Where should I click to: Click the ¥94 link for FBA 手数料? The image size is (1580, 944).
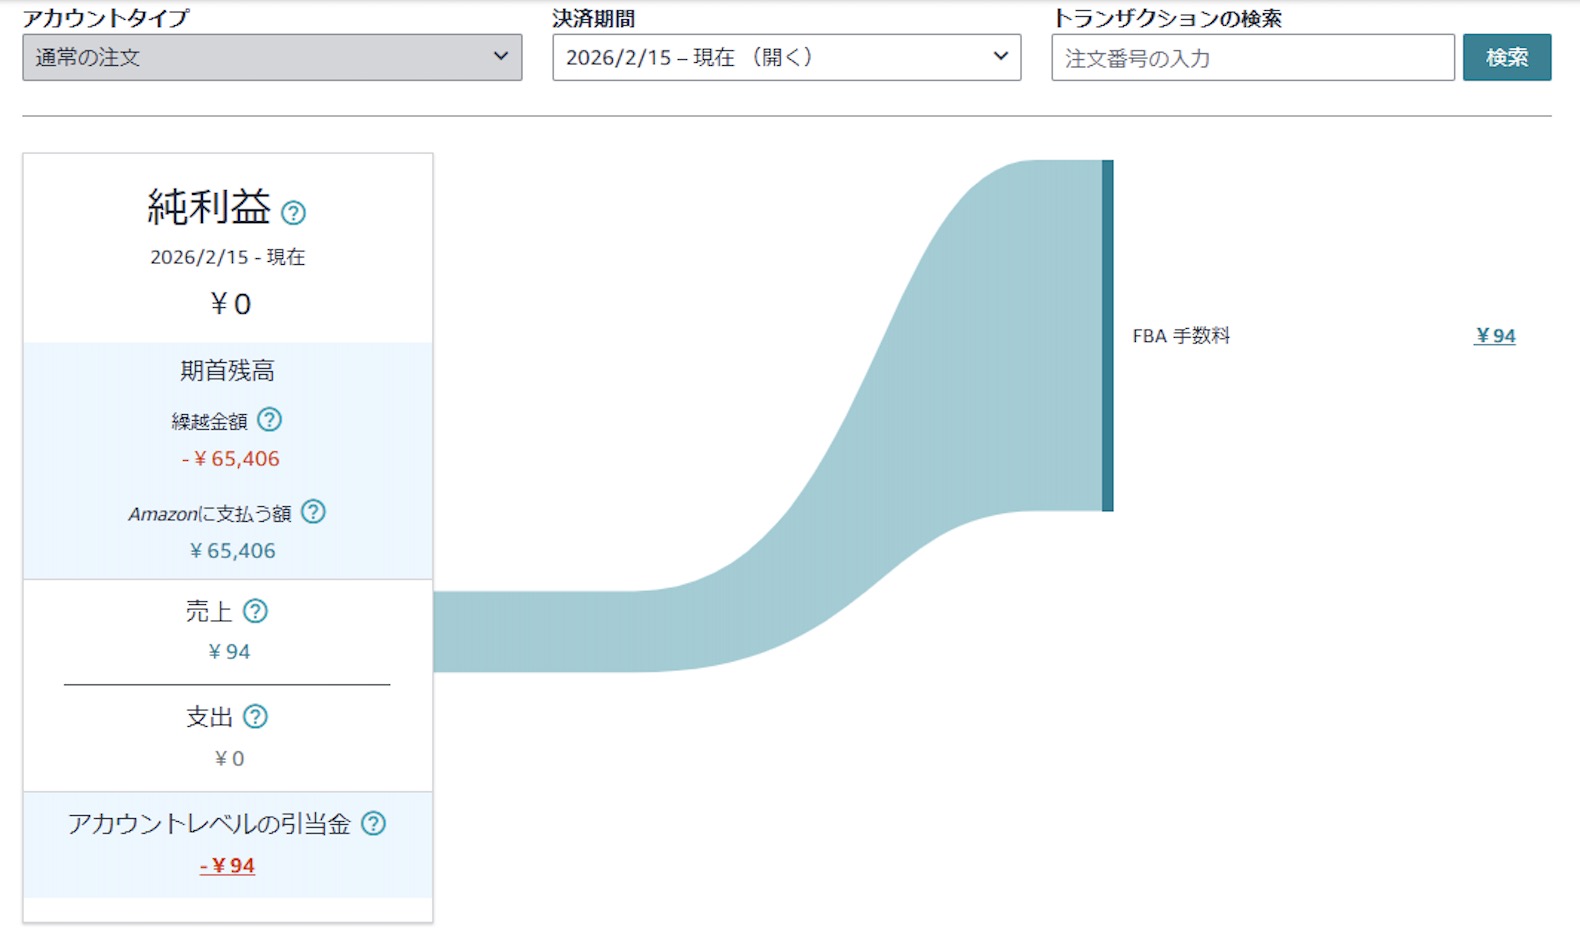(1494, 336)
